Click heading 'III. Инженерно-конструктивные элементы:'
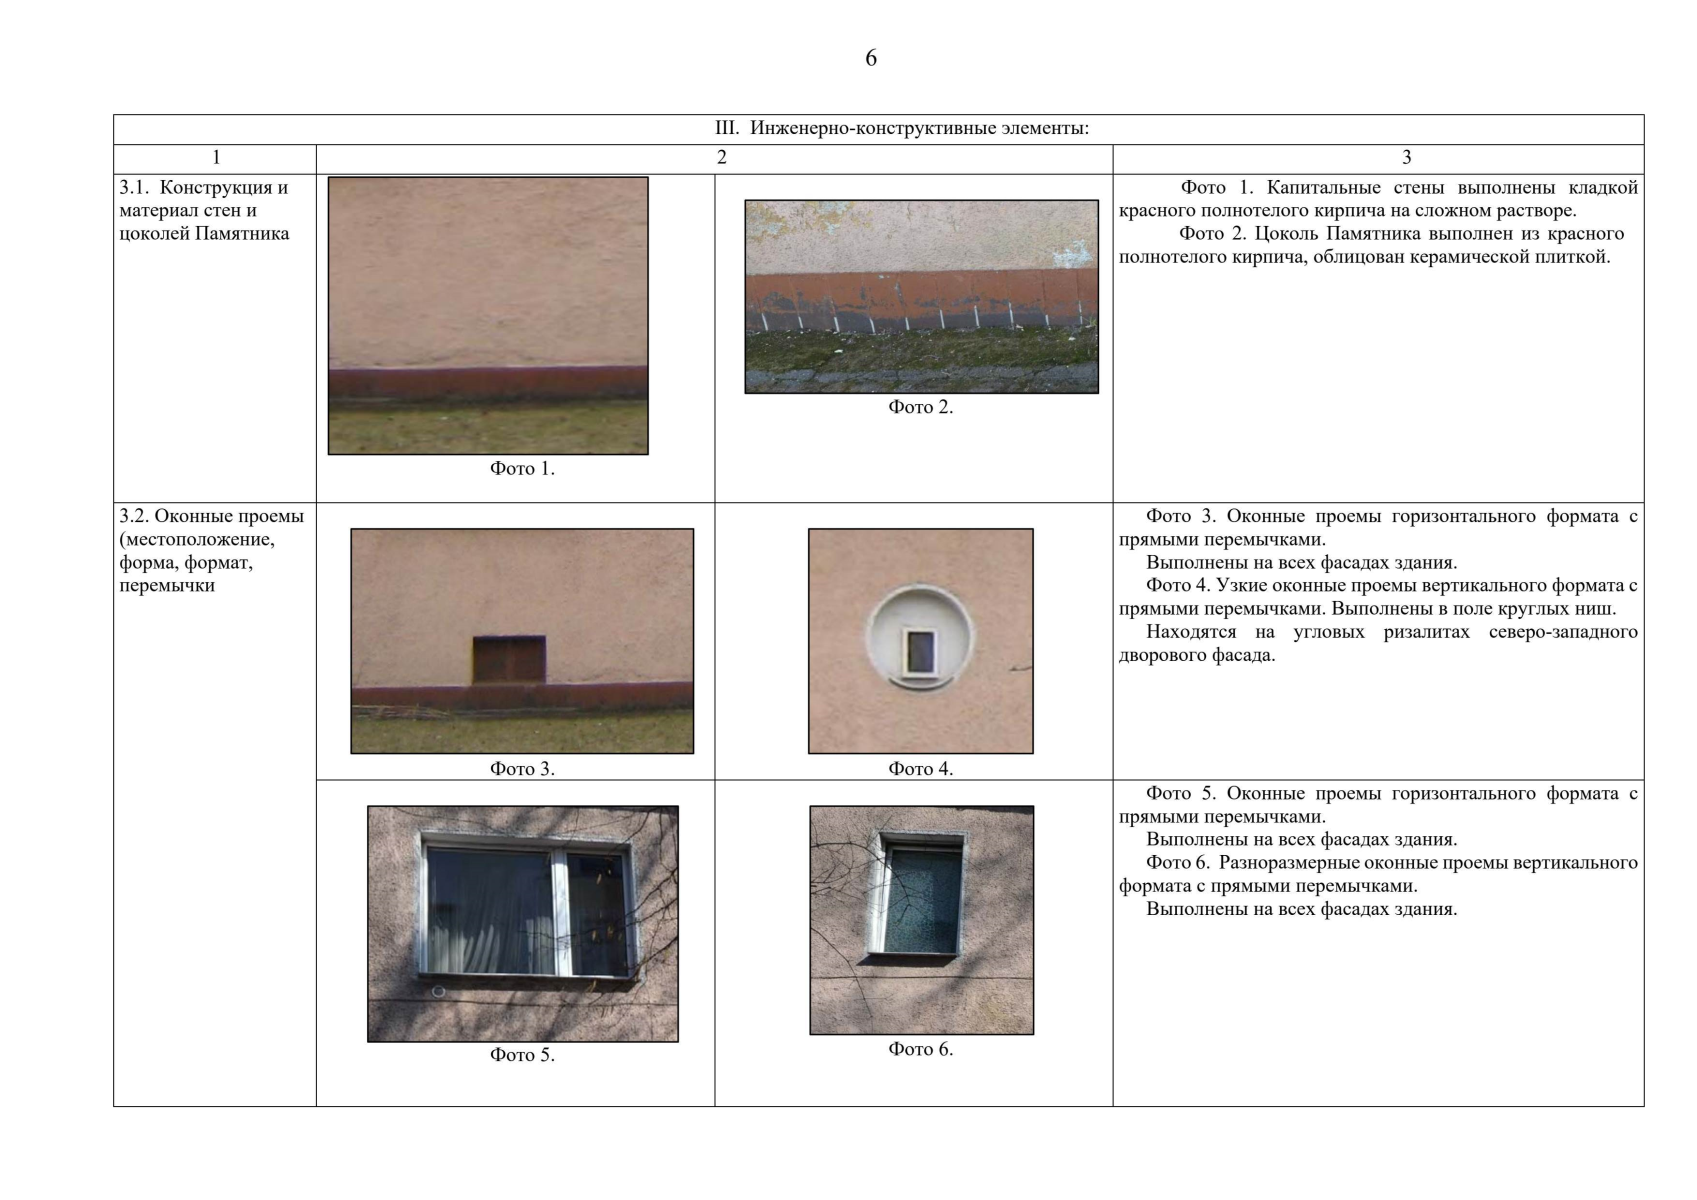Image resolution: width=1697 pixels, height=1200 pixels. pos(902,129)
